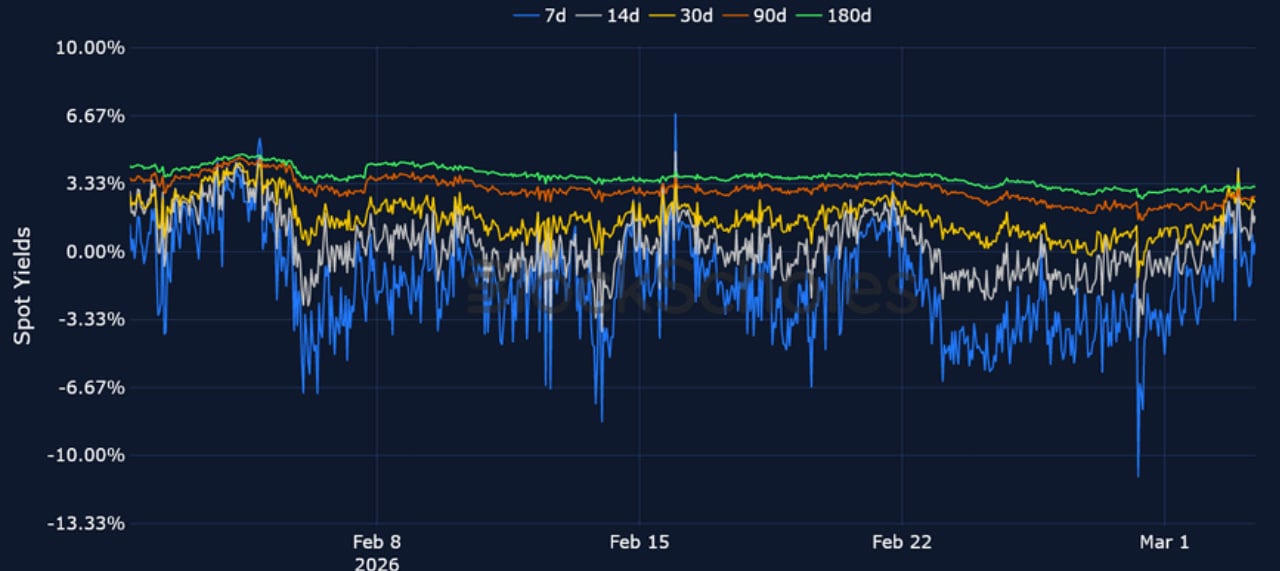Click the -13.33% y-axis tick label

(86, 524)
